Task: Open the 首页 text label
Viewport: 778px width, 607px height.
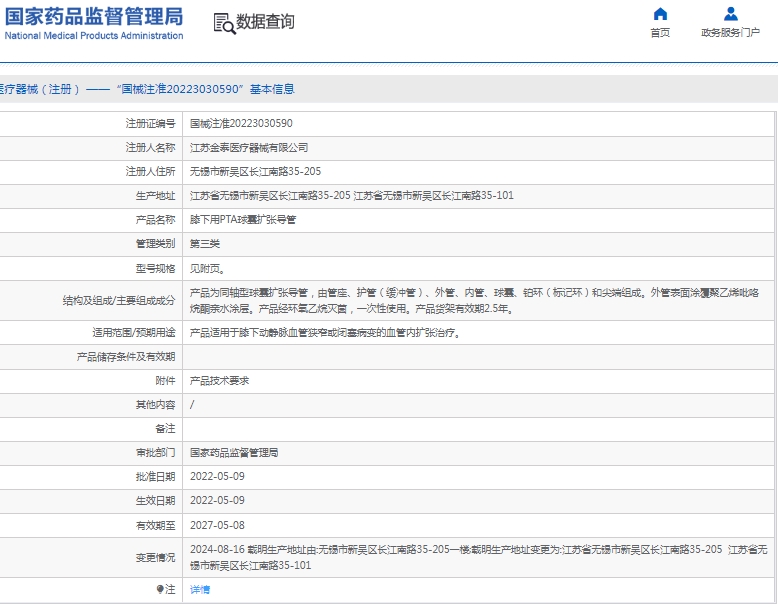Action: pyautogui.click(x=660, y=32)
